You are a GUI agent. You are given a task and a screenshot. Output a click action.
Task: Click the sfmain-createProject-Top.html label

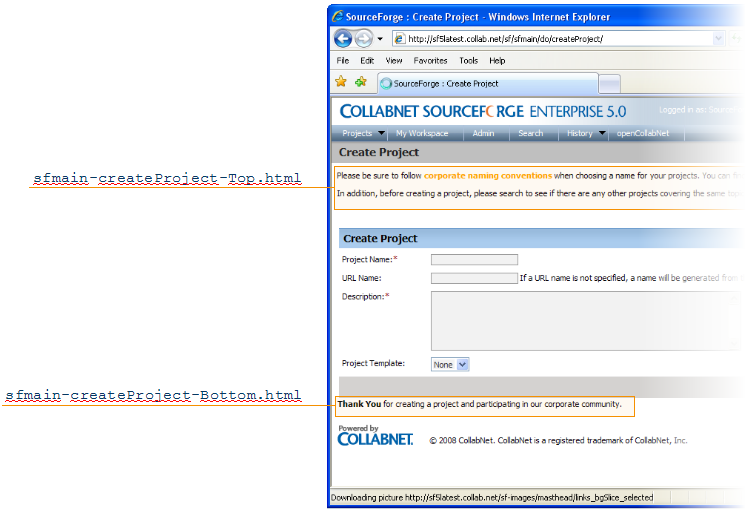pyautogui.click(x=167, y=178)
